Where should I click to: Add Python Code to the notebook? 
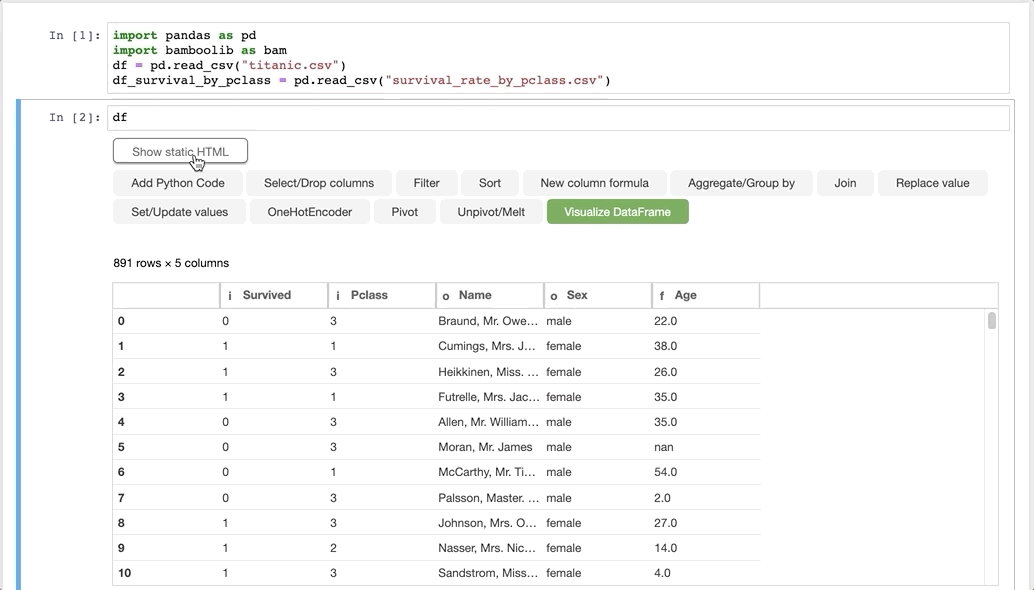(x=178, y=183)
